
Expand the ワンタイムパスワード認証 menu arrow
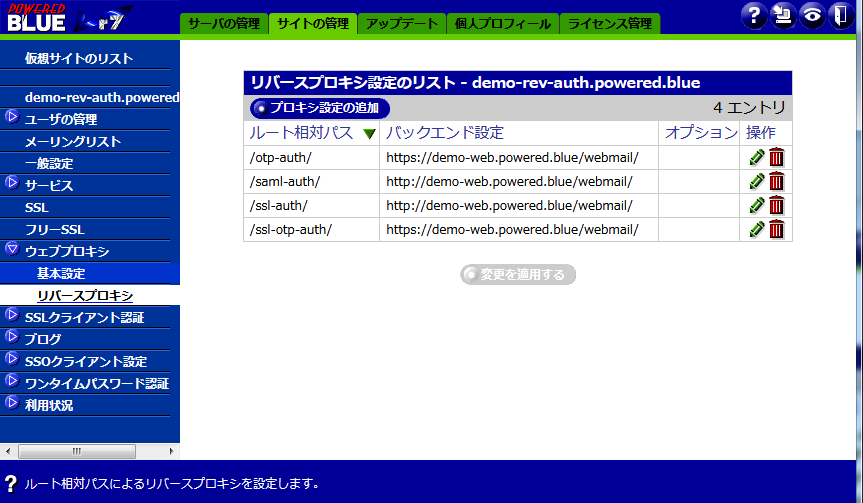point(12,381)
